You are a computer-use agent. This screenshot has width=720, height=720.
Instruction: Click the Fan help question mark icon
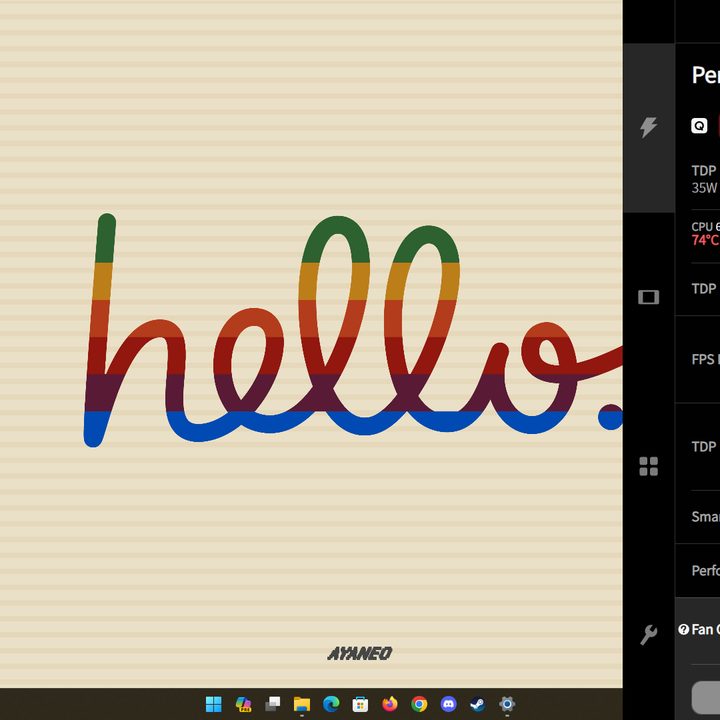(x=683, y=629)
